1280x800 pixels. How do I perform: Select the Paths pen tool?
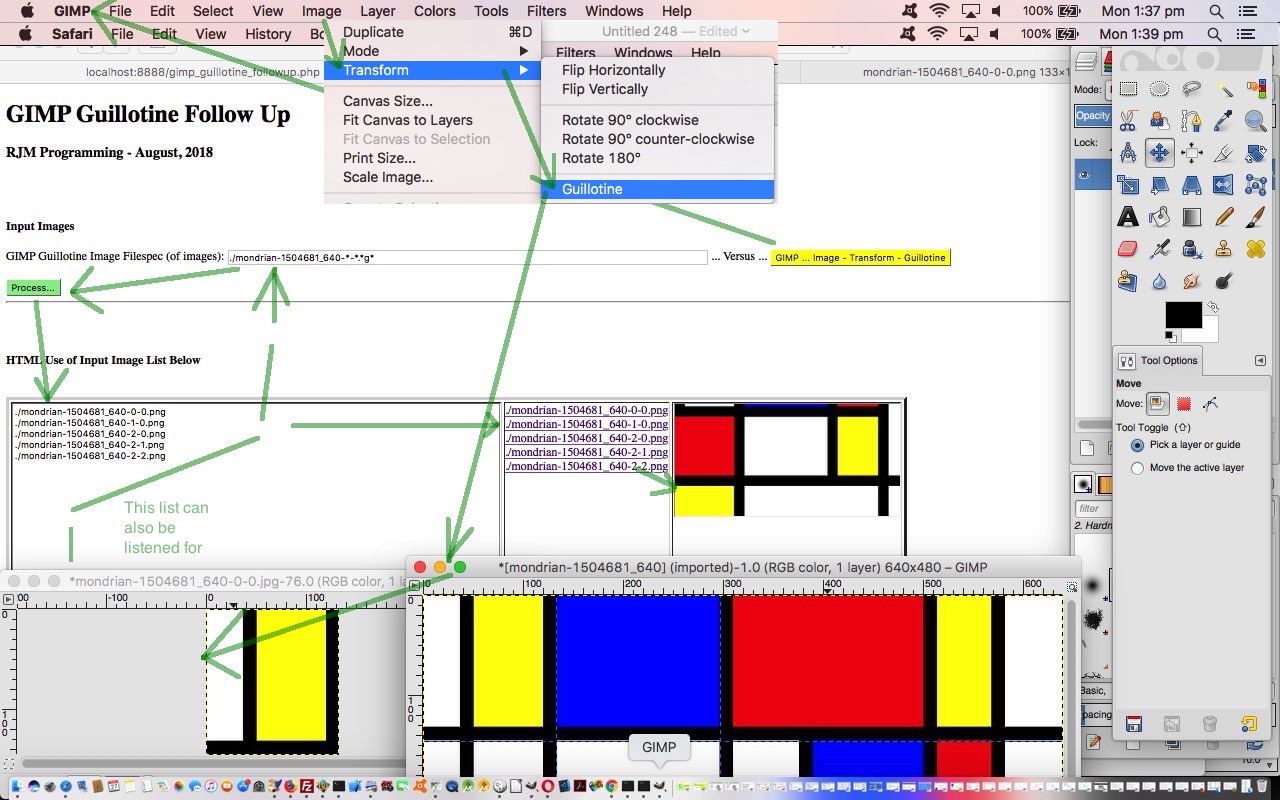pyautogui.click(x=1191, y=121)
